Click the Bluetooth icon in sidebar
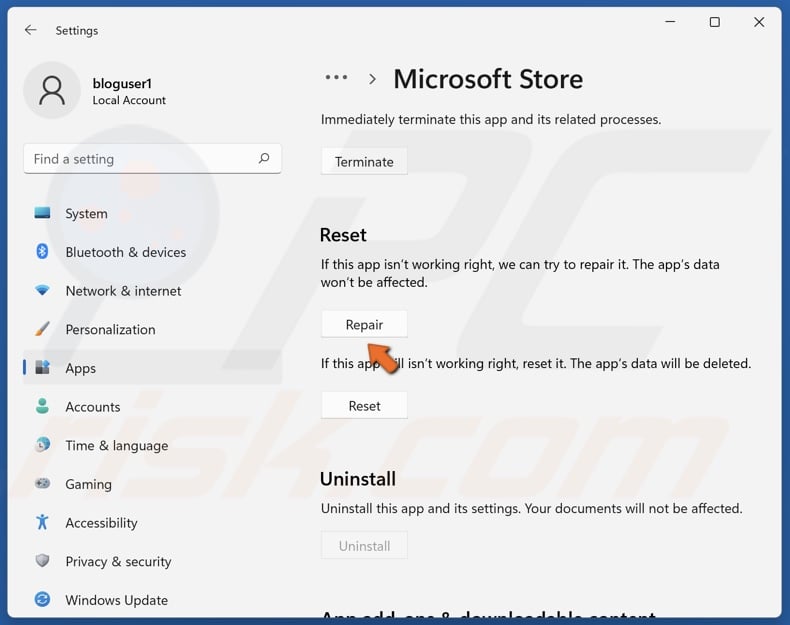The width and height of the screenshot is (790, 625). click(x=42, y=251)
